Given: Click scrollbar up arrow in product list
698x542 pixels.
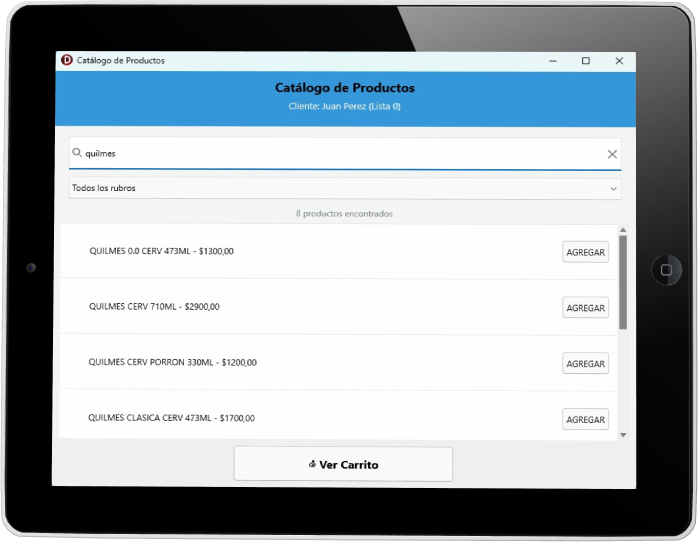Looking at the screenshot, I should coord(623,230).
